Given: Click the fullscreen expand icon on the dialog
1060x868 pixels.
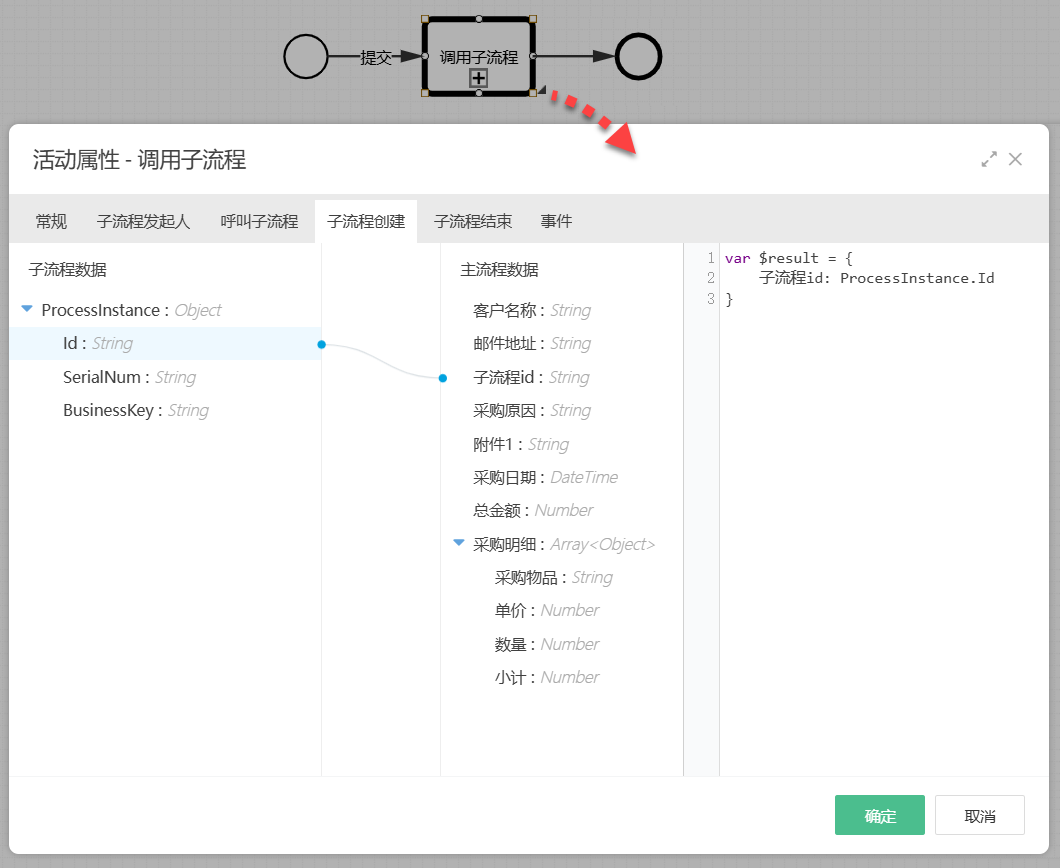Looking at the screenshot, I should click(x=989, y=158).
